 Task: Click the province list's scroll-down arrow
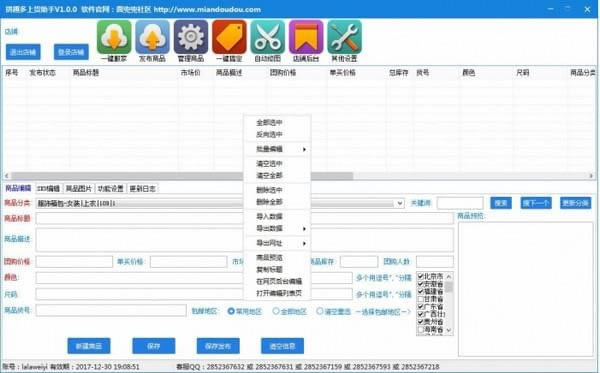point(449,330)
